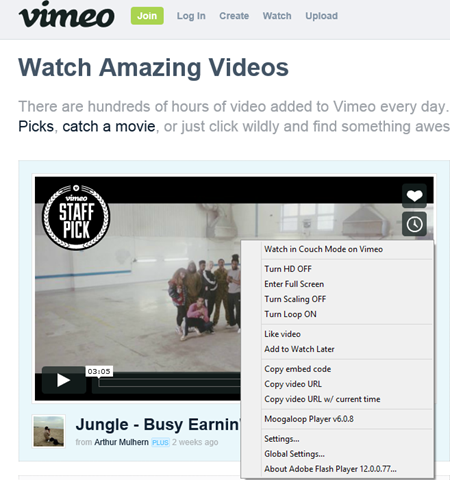Play the video with play button
450x480 pixels.
(63, 380)
